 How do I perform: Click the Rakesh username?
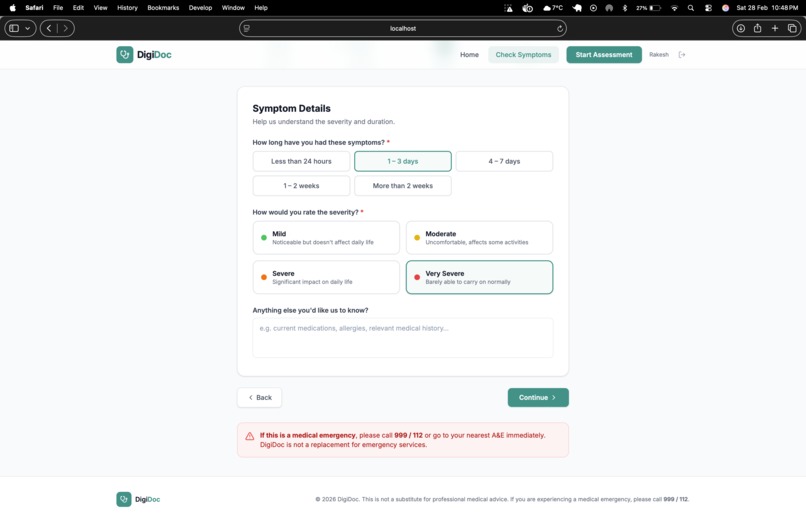pos(658,54)
